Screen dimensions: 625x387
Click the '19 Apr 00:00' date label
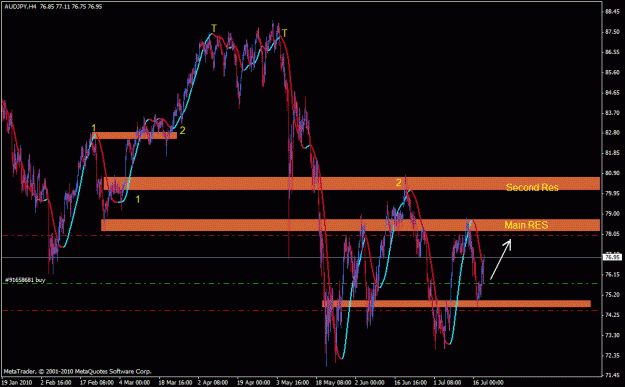[254, 383]
